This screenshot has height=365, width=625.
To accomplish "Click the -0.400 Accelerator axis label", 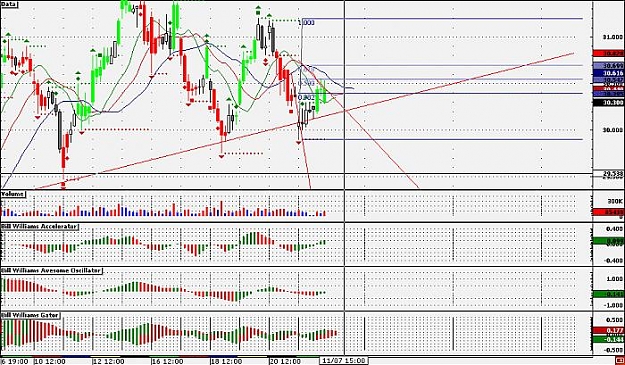I will [614, 261].
